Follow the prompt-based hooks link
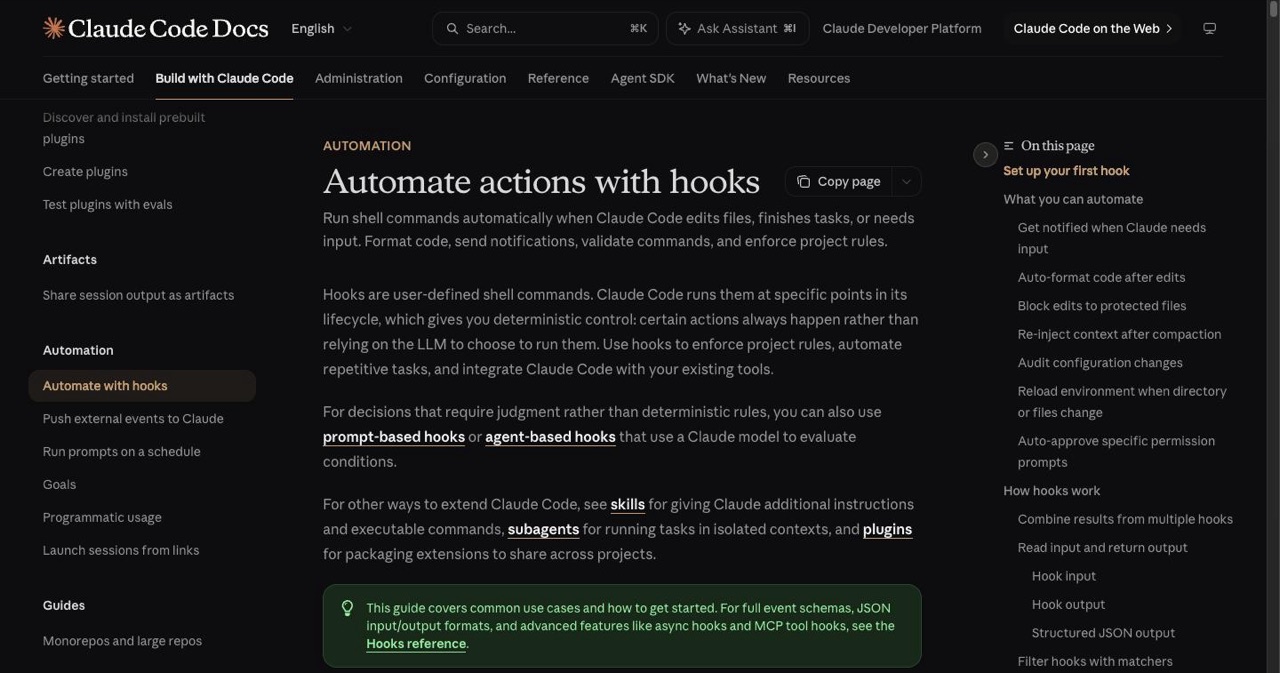 (394, 437)
